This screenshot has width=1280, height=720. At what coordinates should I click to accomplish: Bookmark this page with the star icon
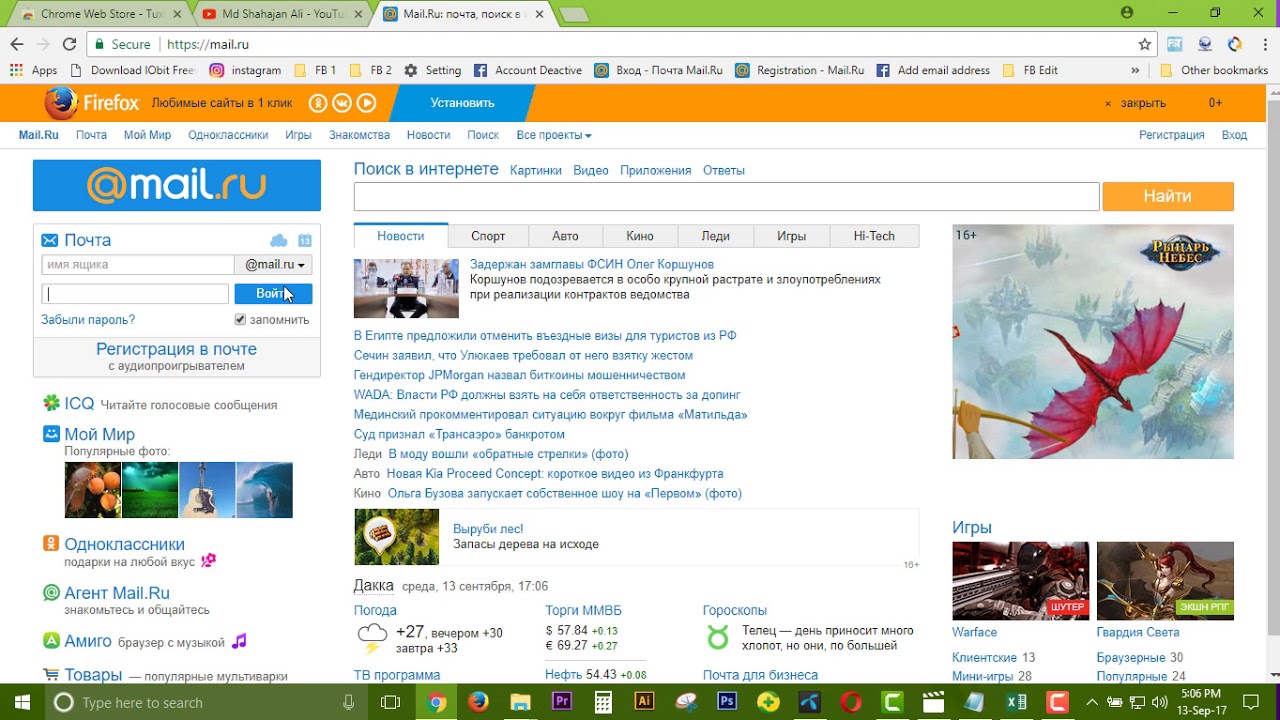(1145, 44)
